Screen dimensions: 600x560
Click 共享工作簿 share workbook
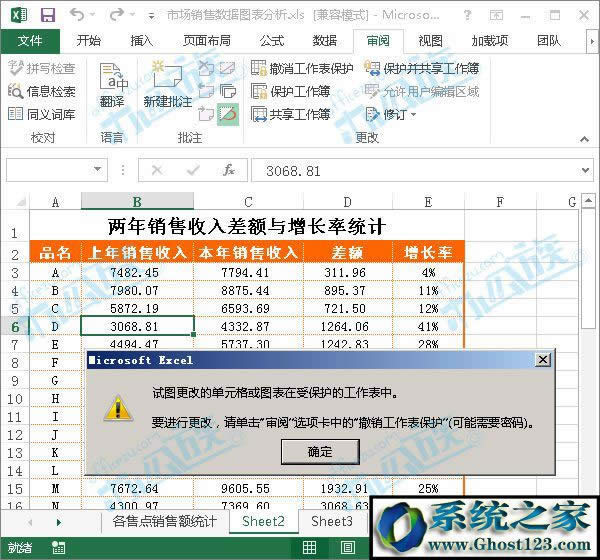point(291,114)
